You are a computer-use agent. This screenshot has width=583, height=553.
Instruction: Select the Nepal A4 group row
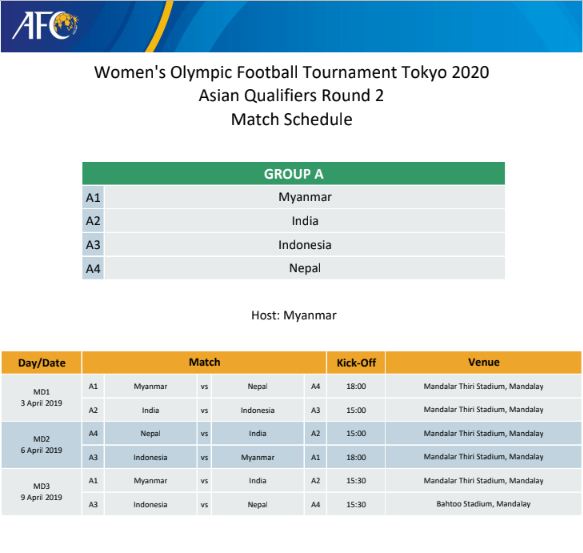(293, 268)
